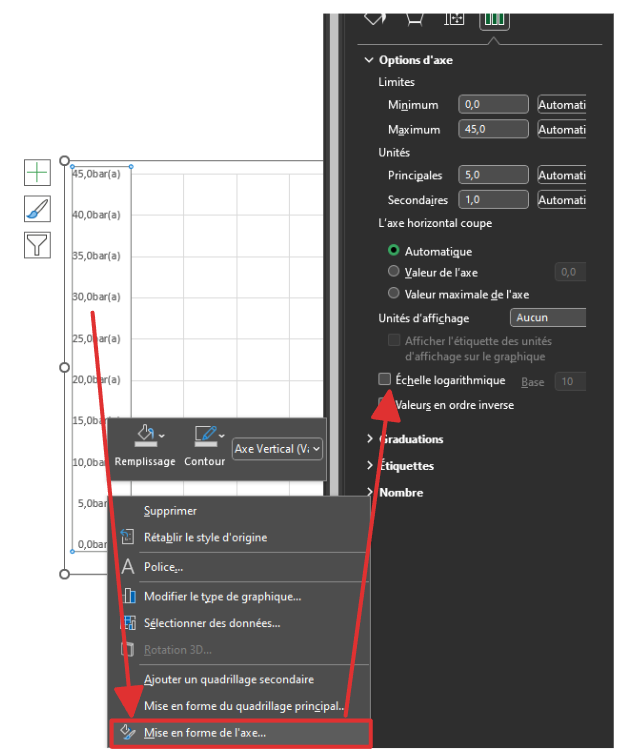This screenshot has width=628, height=755.
Task: Enable the Échelle logarithmique checkbox
Action: pos(384,379)
